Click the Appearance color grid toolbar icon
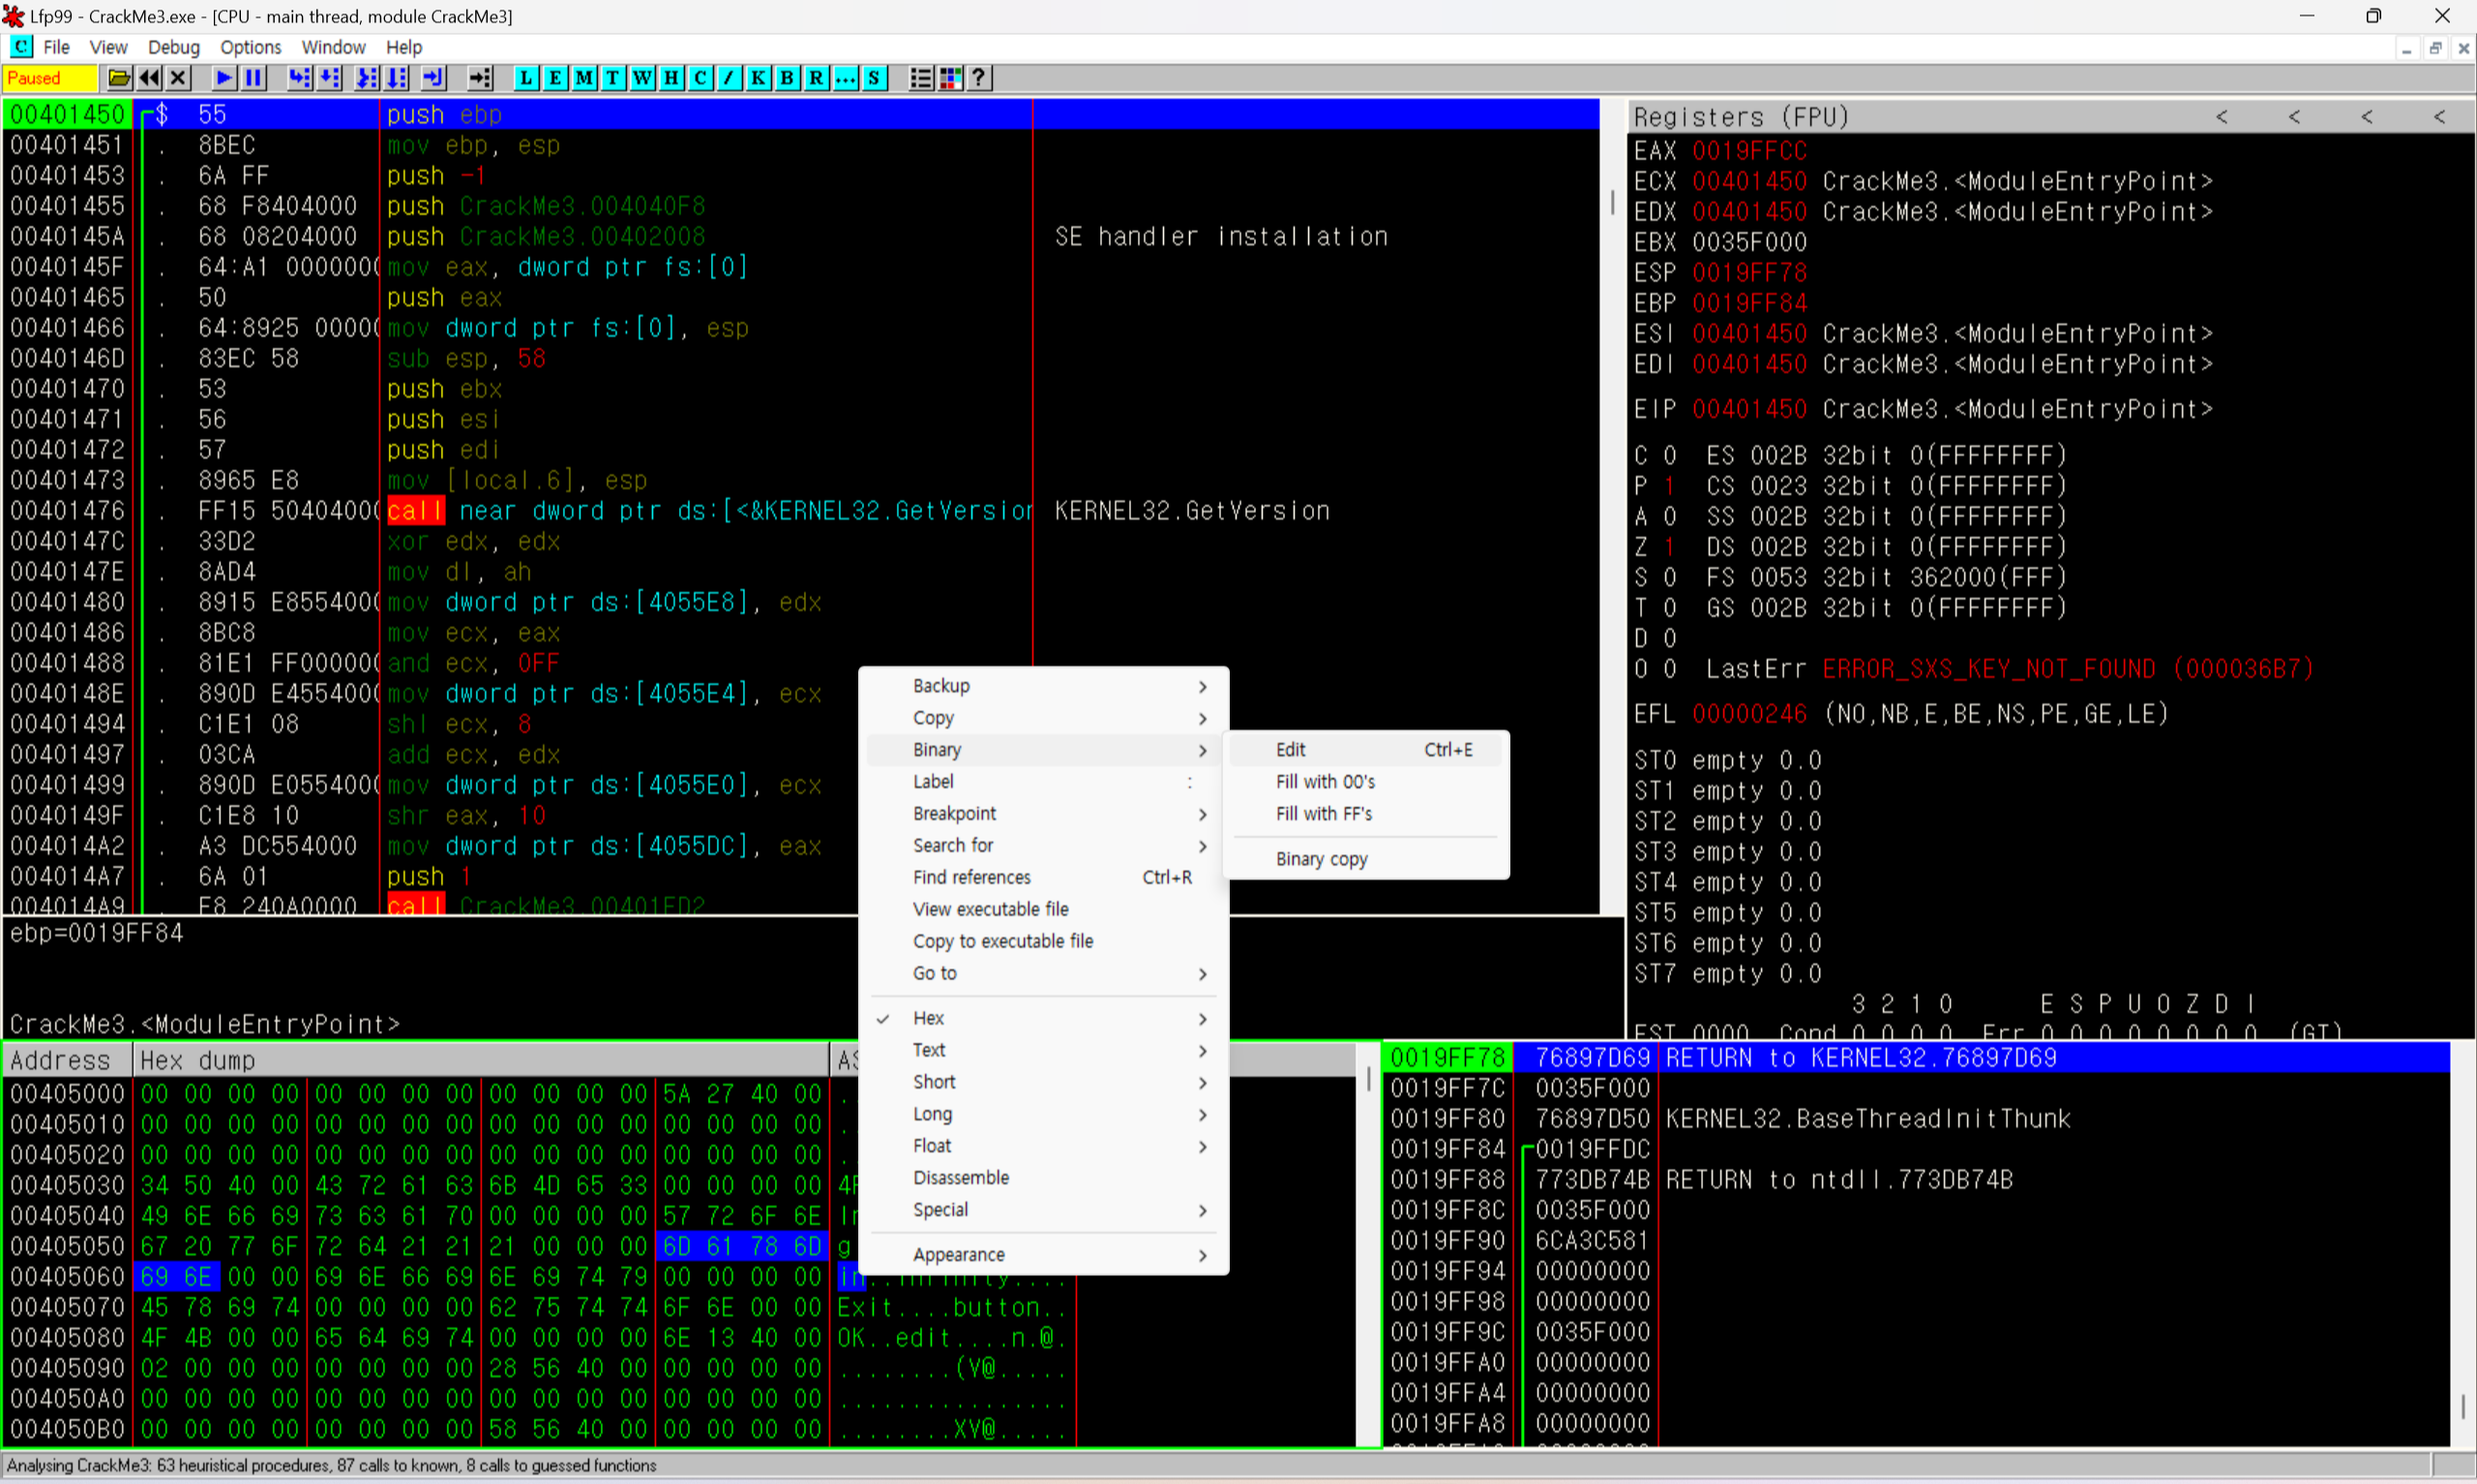This screenshot has height=1484, width=2477. coord(950,78)
